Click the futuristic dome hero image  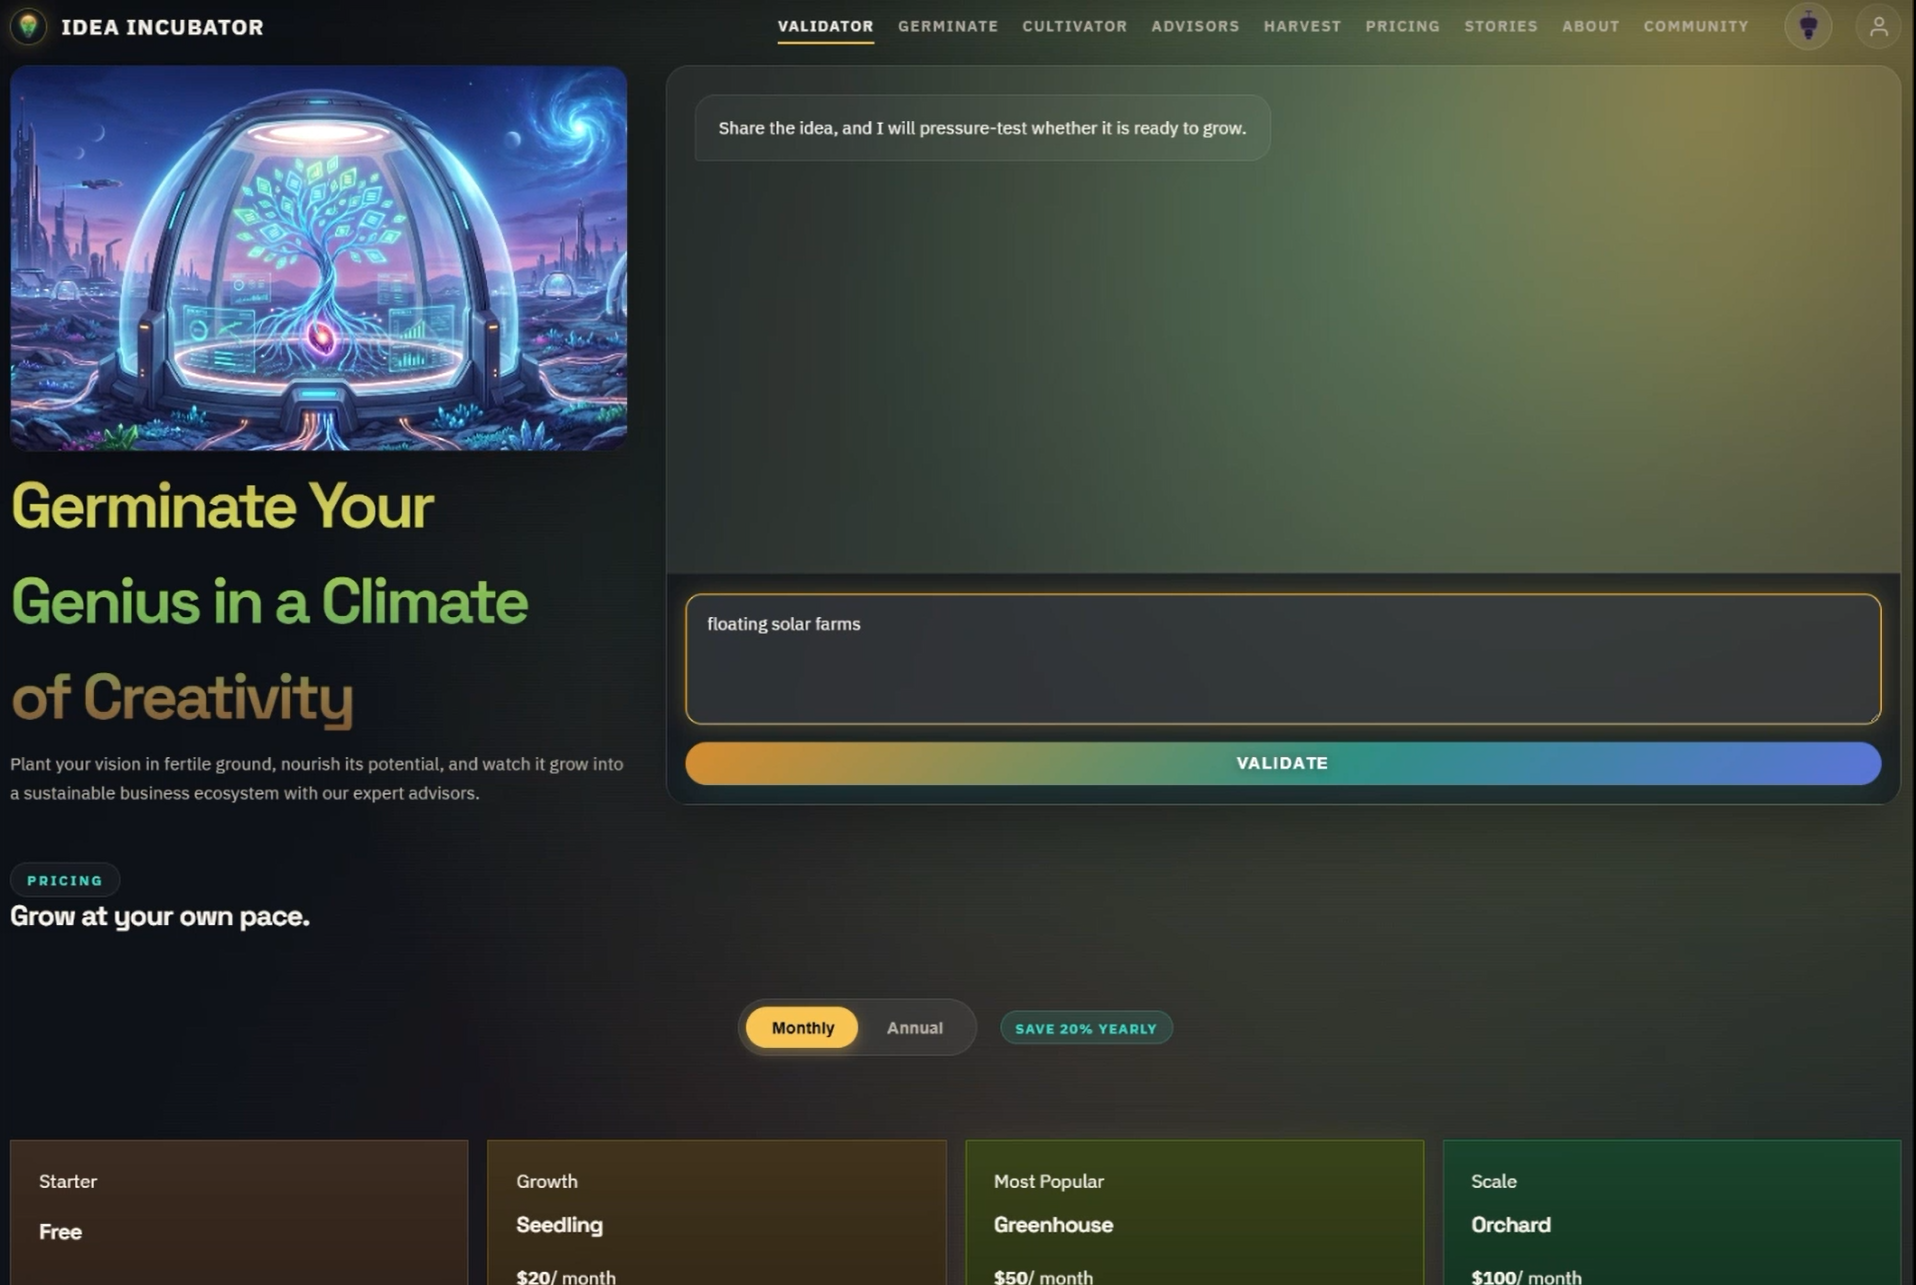pos(319,258)
